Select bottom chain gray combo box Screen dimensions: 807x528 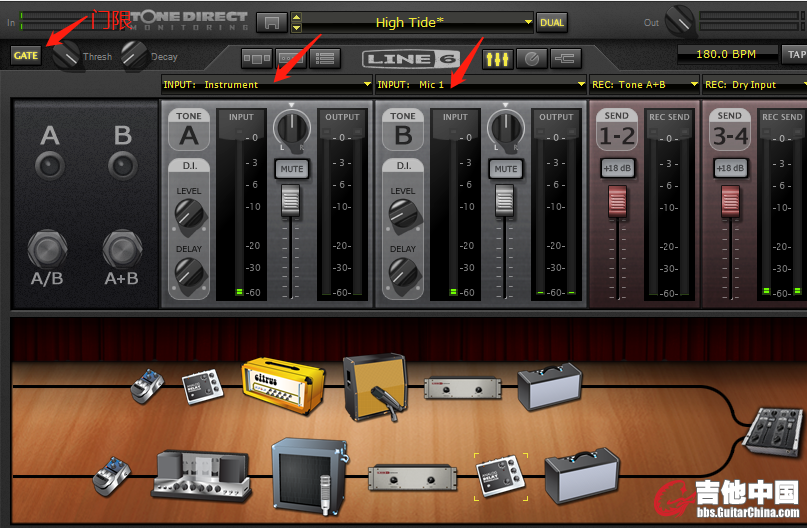pyautogui.click(x=582, y=476)
